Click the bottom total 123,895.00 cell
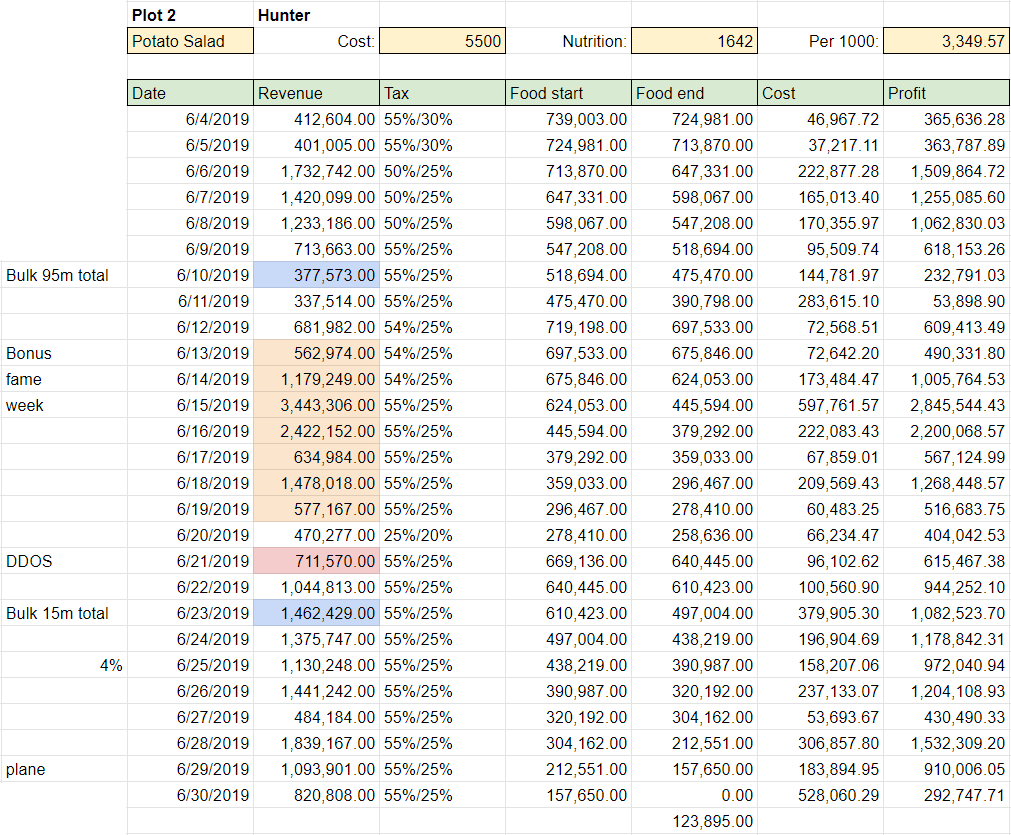This screenshot has height=835, width=1011. [x=694, y=821]
